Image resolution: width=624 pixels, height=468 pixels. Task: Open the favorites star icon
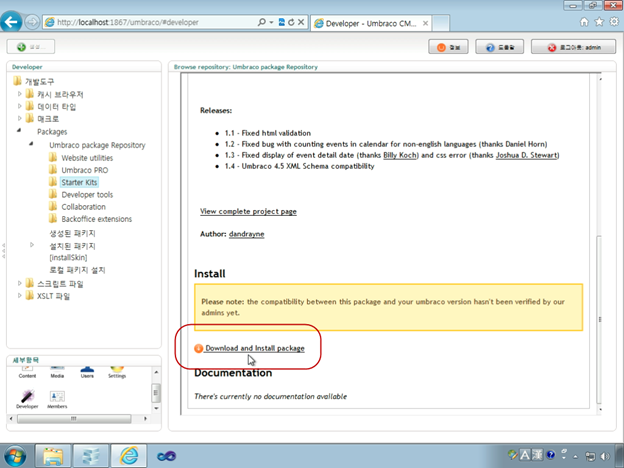(599, 22)
